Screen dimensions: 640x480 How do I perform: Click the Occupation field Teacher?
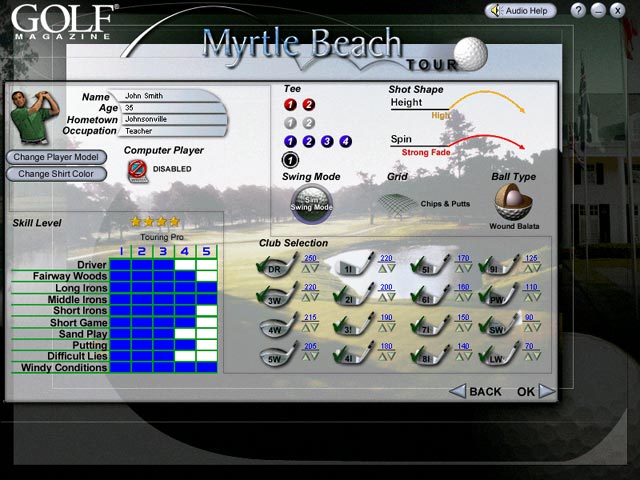(171, 131)
